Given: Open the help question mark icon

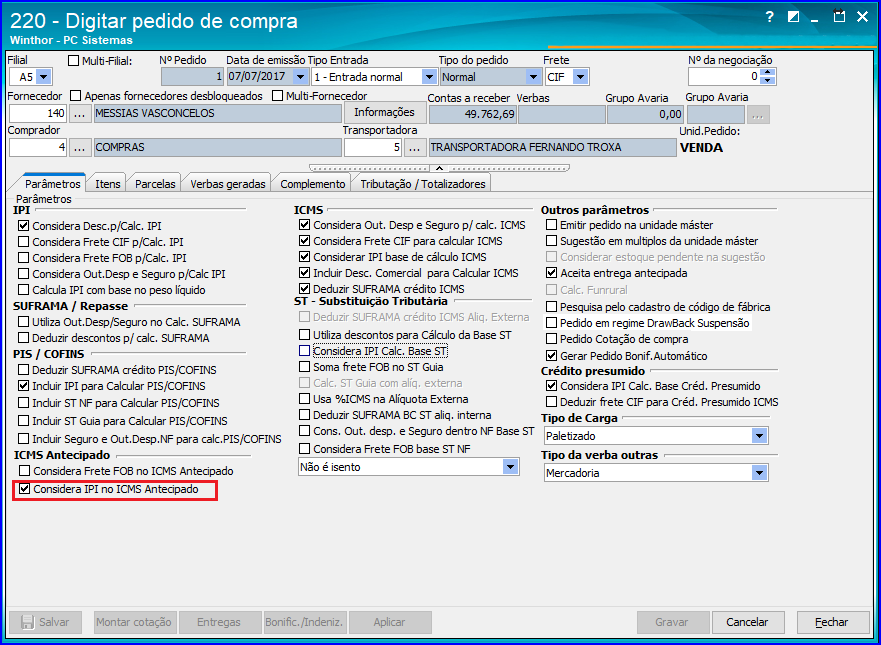Looking at the screenshot, I should 770,17.
